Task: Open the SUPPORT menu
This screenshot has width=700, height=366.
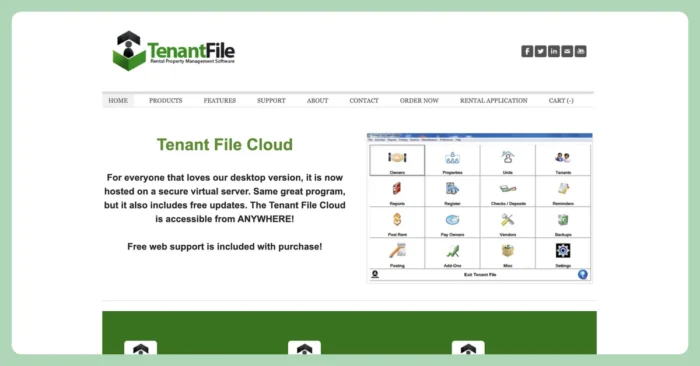Action: point(271,100)
